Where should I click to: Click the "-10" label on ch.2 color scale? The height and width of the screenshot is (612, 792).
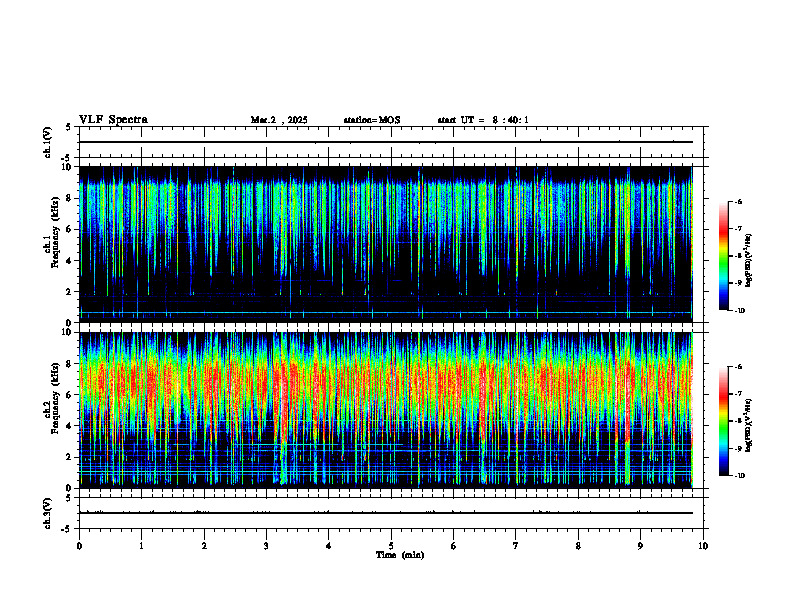(x=740, y=475)
